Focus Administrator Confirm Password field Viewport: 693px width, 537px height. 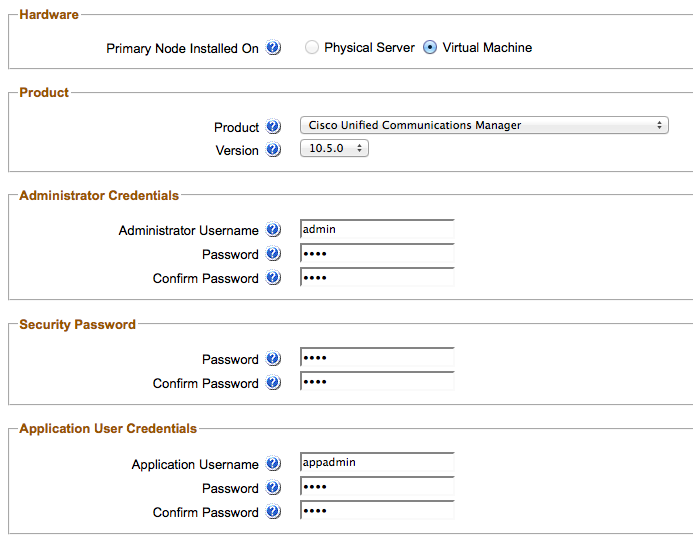point(377,278)
